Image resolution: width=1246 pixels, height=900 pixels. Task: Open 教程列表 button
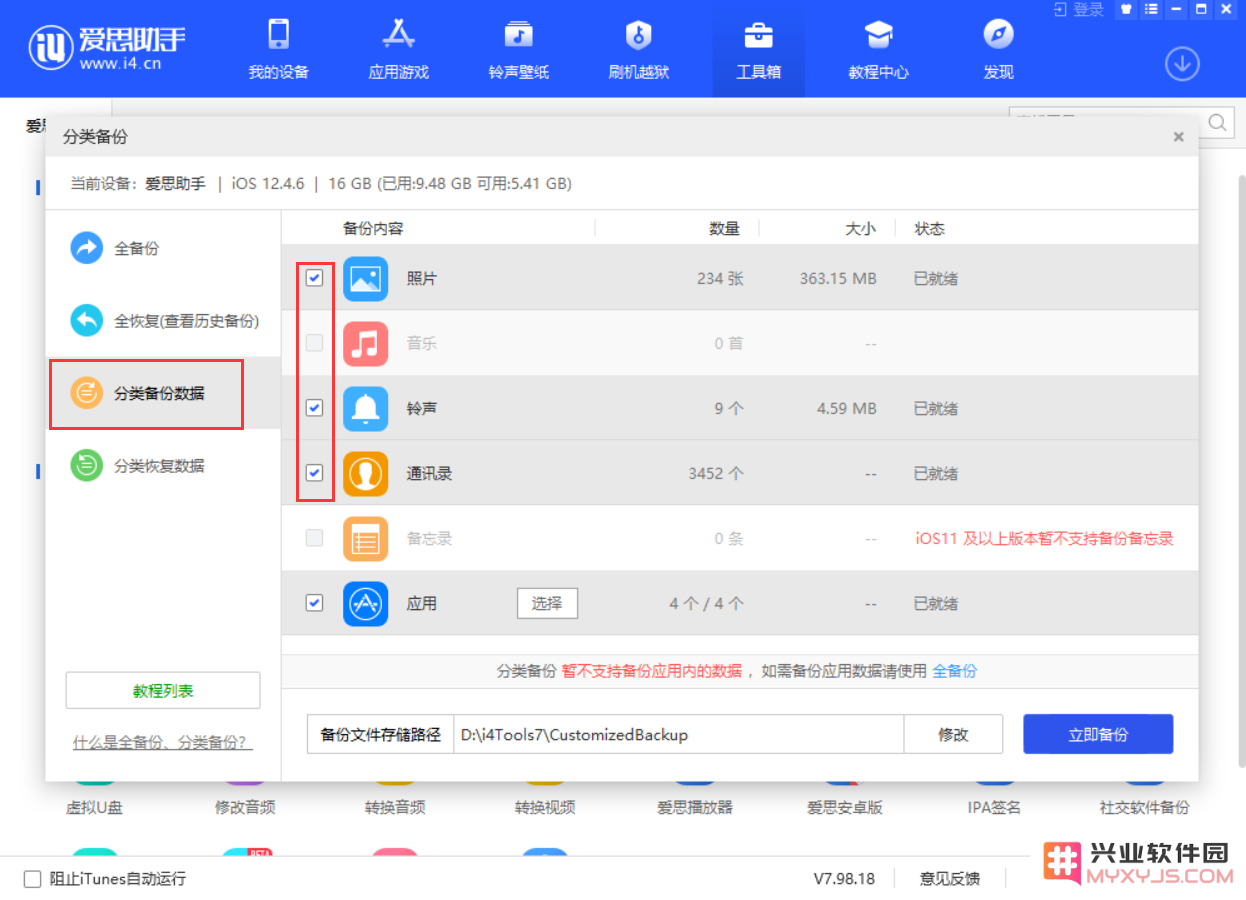[x=163, y=691]
